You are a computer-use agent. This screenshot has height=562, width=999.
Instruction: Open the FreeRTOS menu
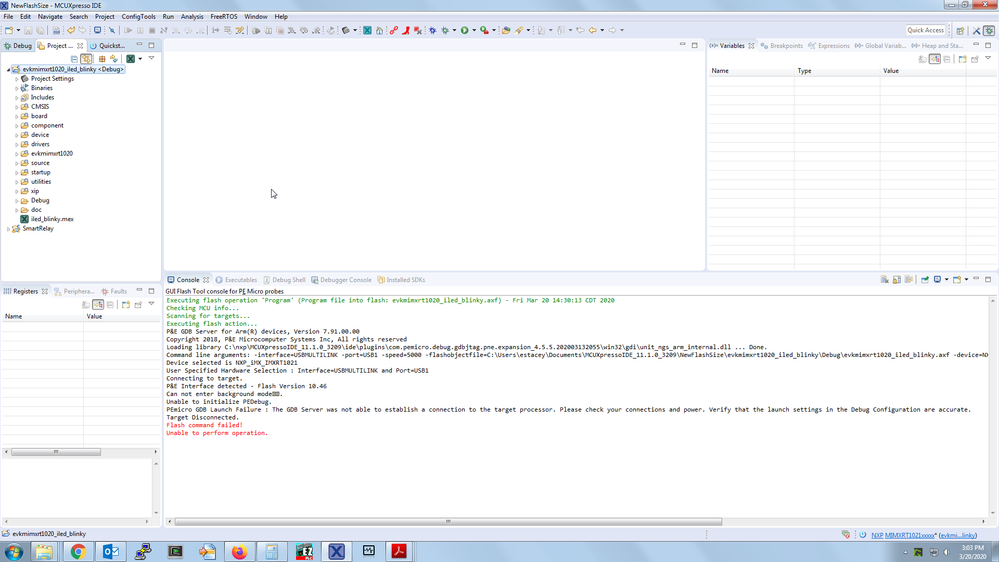pos(224,17)
